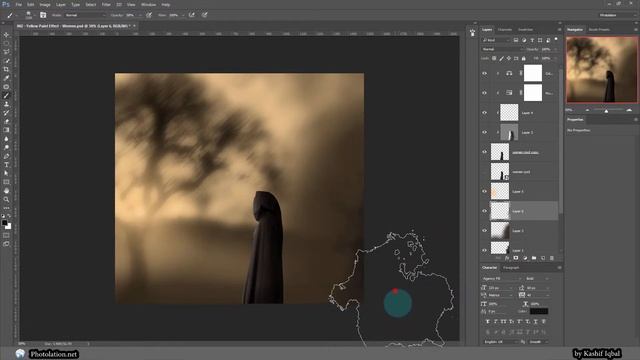Turn layer filtering on or off
The height and width of the screenshot is (360, 640).
click(556, 39)
